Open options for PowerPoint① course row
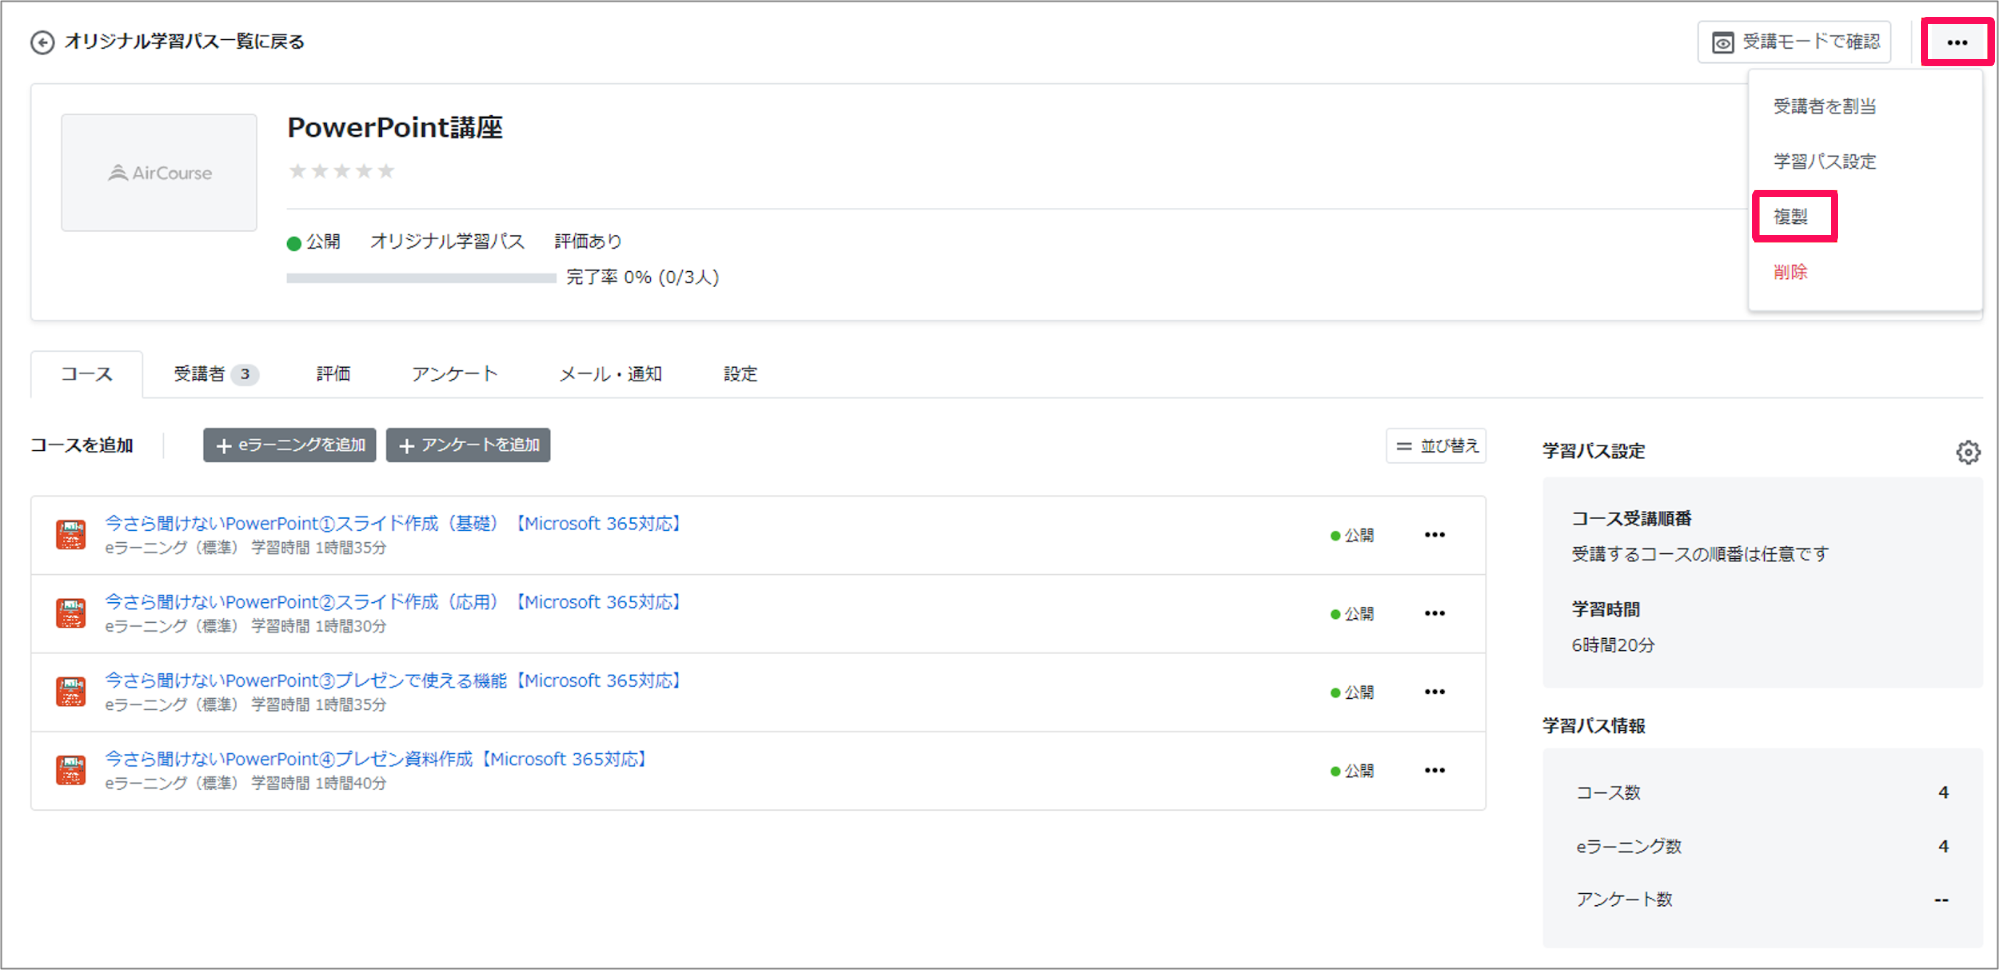This screenshot has height=970, width=1999. (1435, 535)
